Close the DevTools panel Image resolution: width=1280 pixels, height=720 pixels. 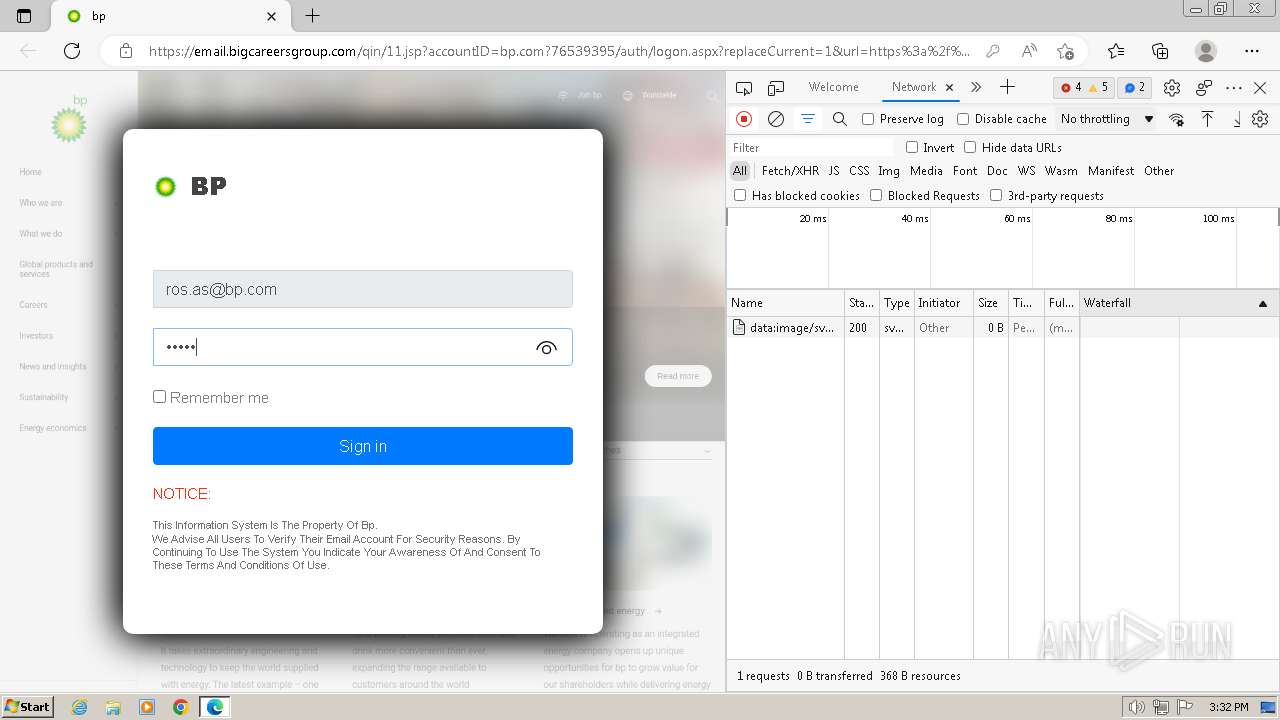tap(1260, 88)
